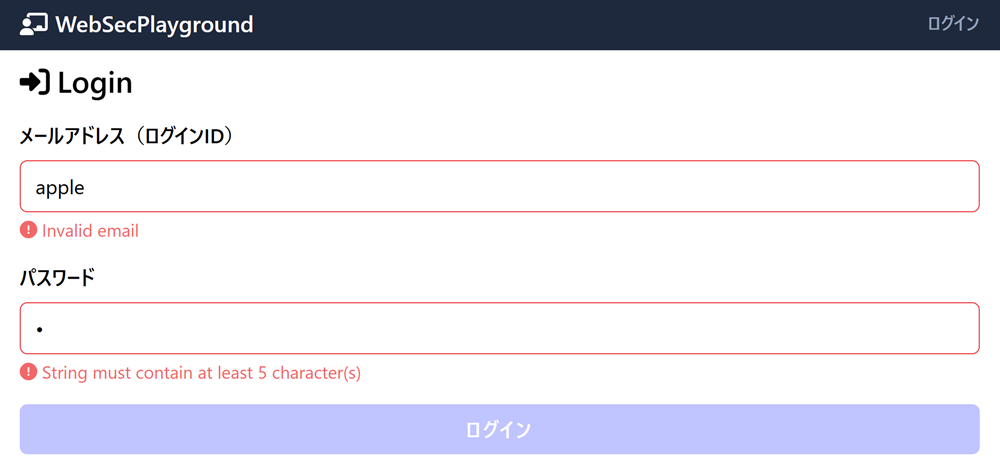Click the warning icon beside the string length error
This screenshot has width=1000, height=458.
[29, 373]
